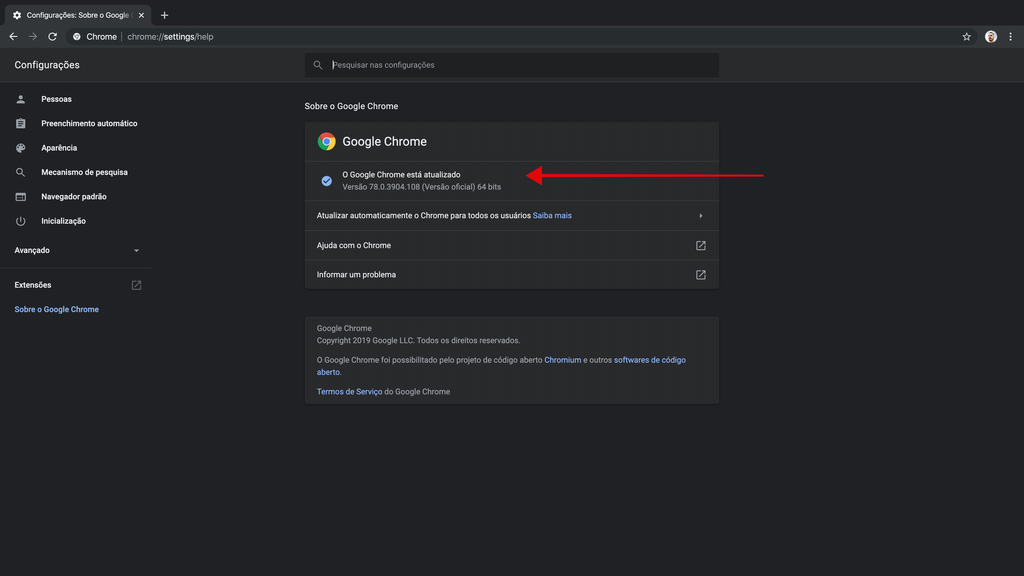Click the Chrome site info icon in address bar
Screen dimensions: 1024x576
[x=76, y=37]
